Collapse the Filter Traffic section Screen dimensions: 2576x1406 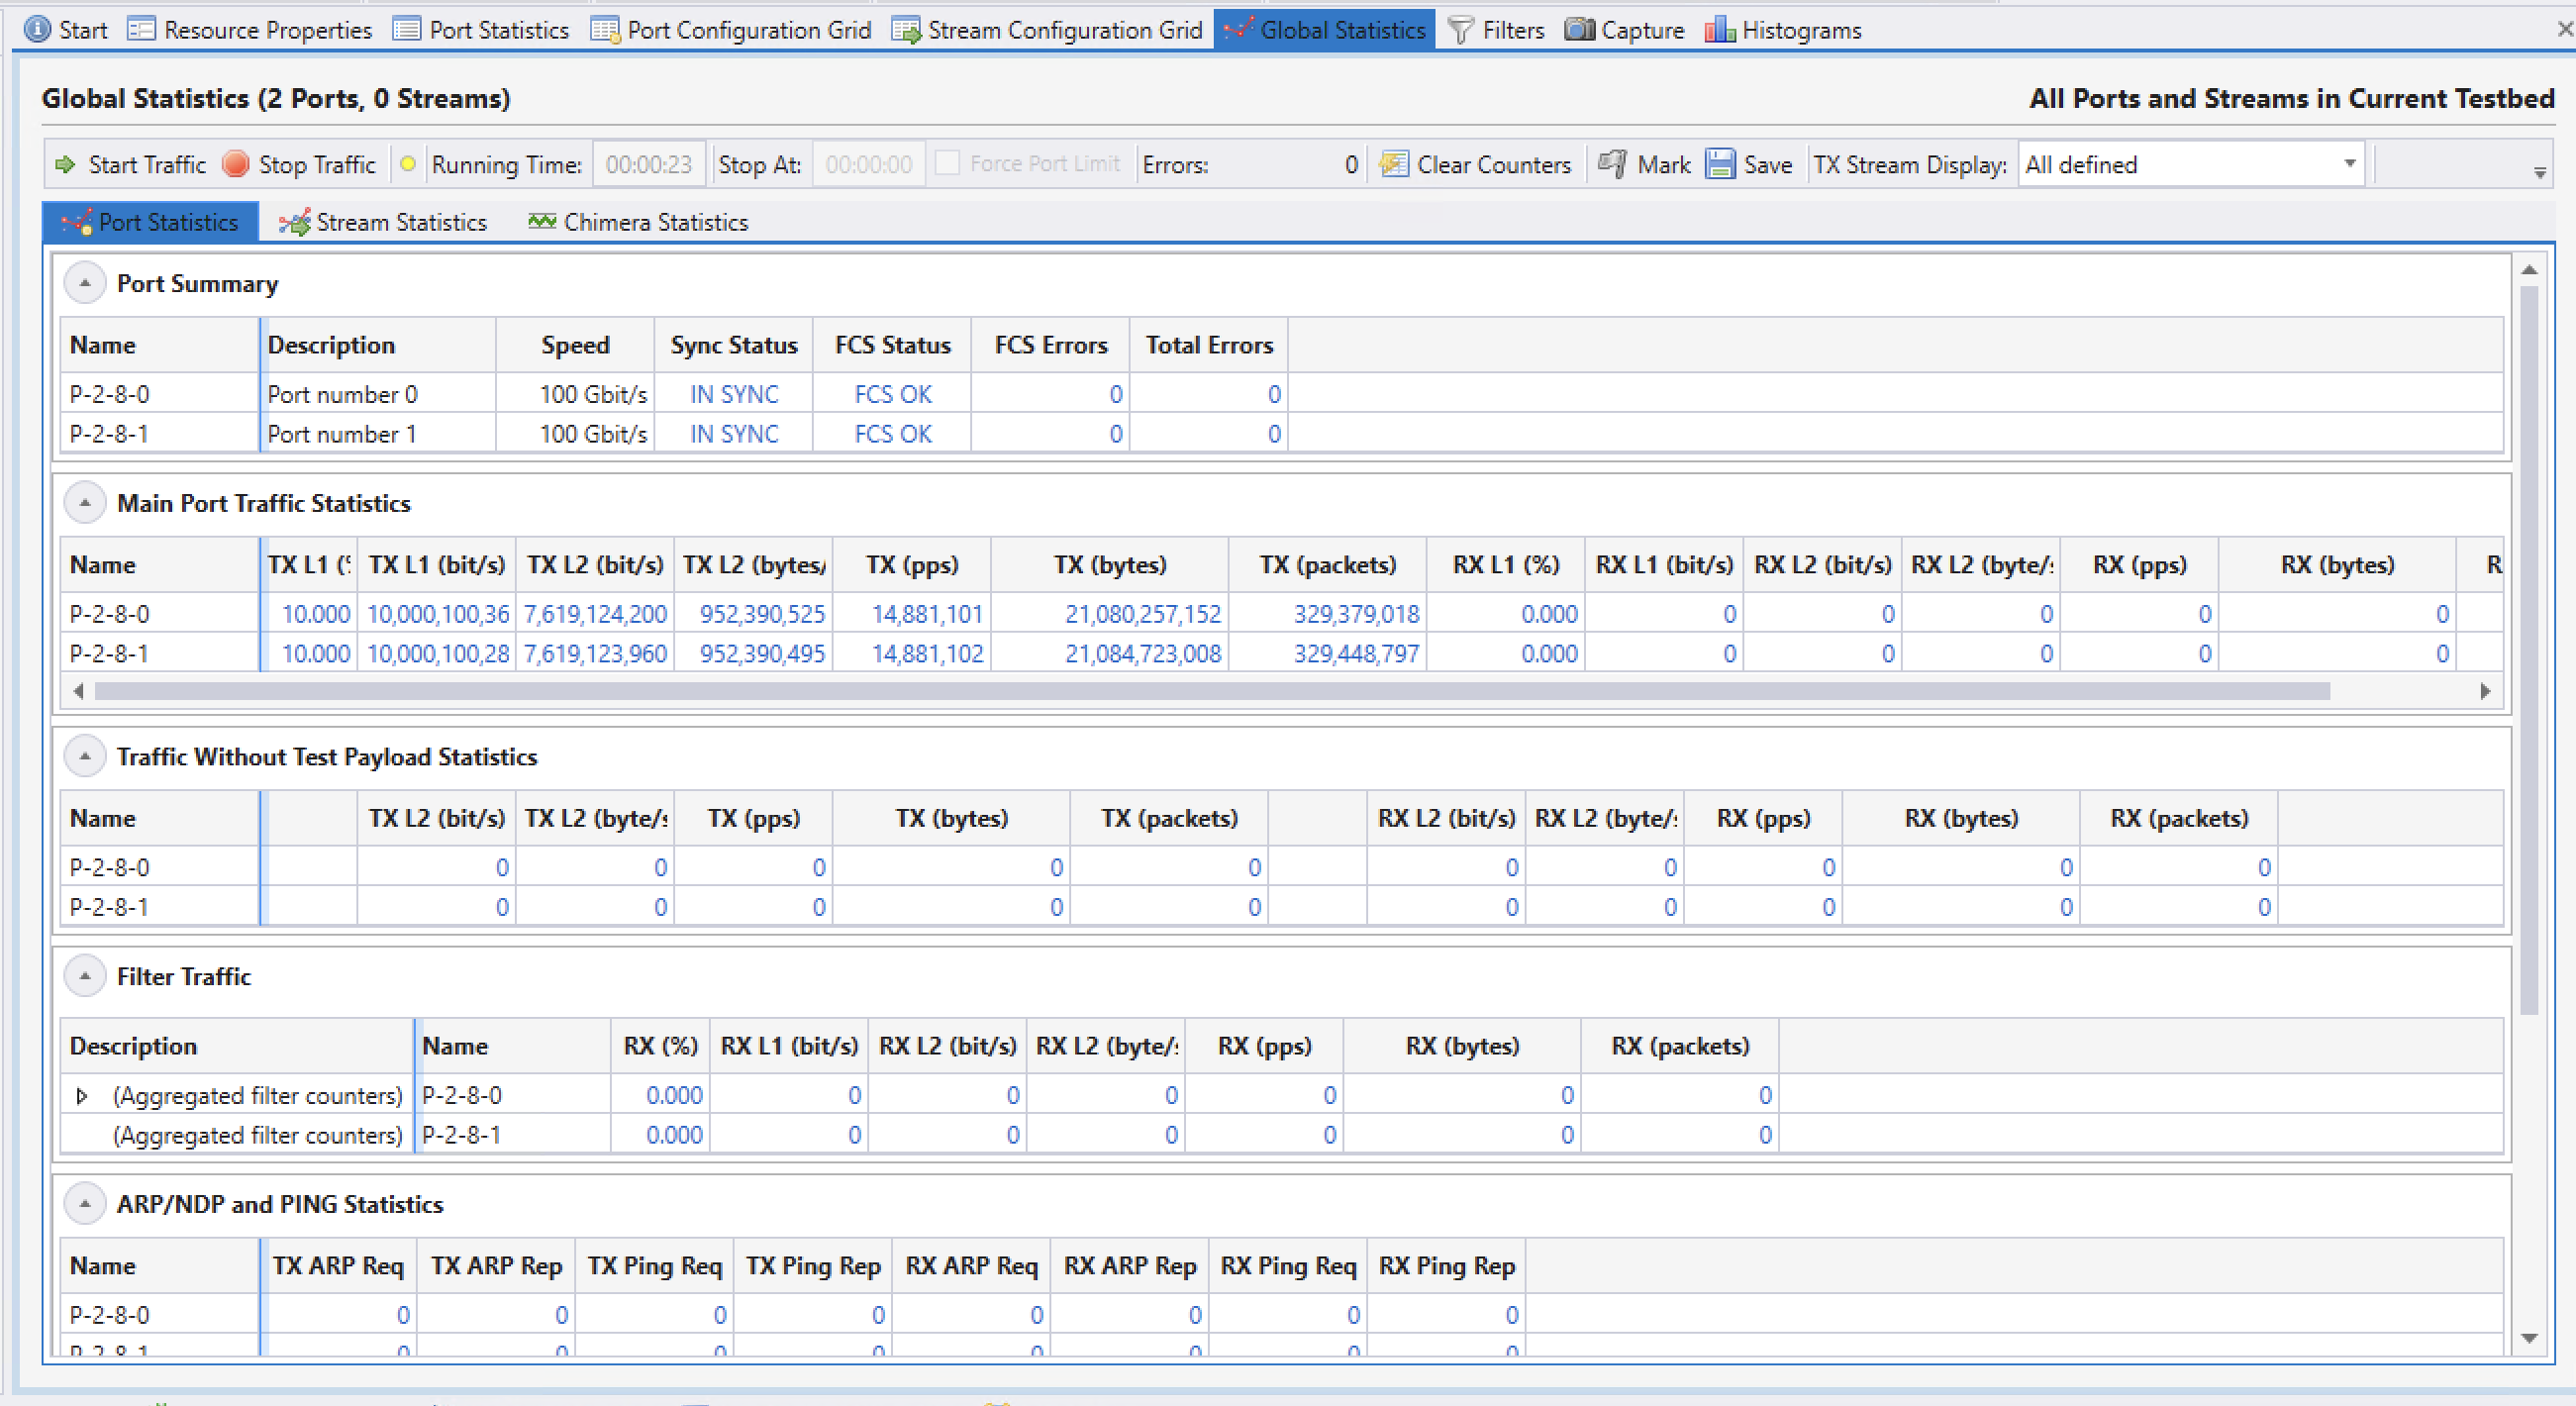[x=85, y=975]
